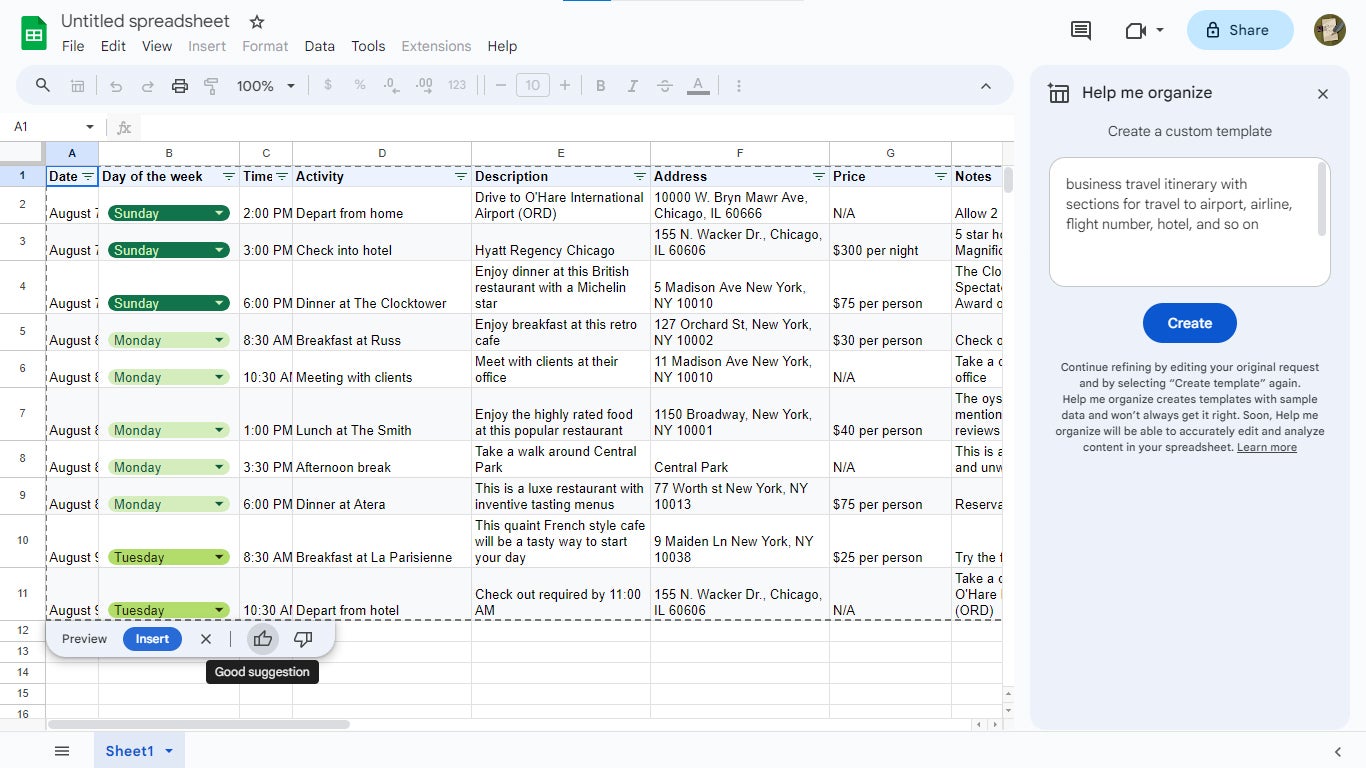Open the Day of the week filter
Viewport: 1366px width, 768px height.
[229, 176]
